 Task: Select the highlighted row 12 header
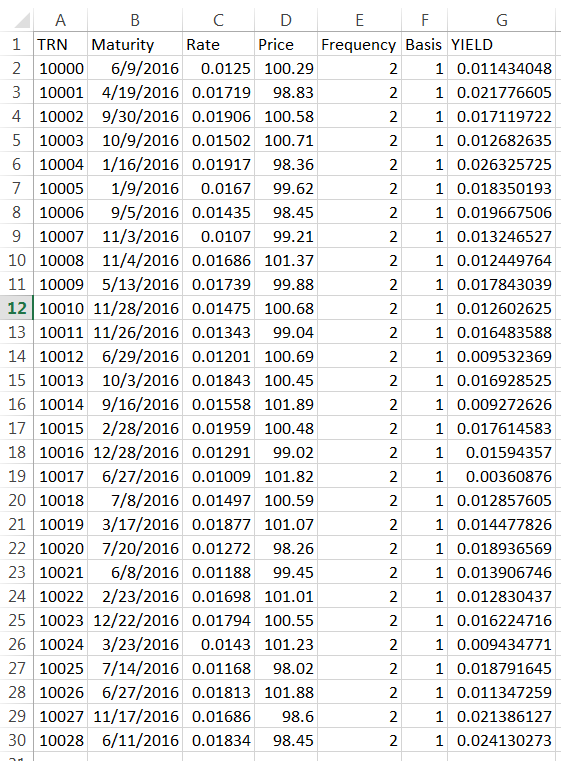pyautogui.click(x=16, y=308)
